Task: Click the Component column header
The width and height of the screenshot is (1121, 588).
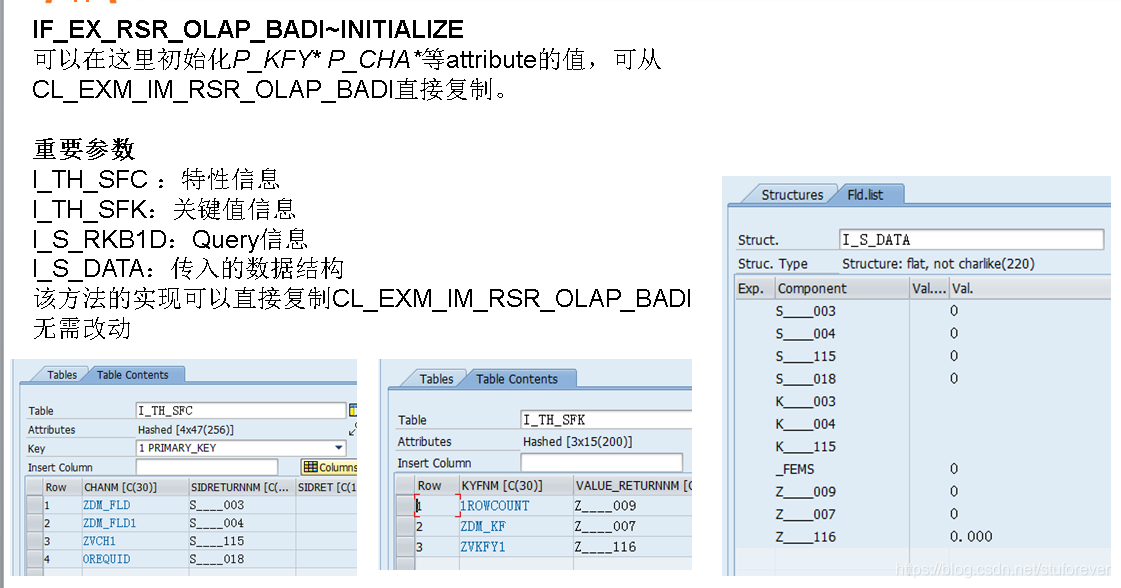Action: [x=841, y=288]
